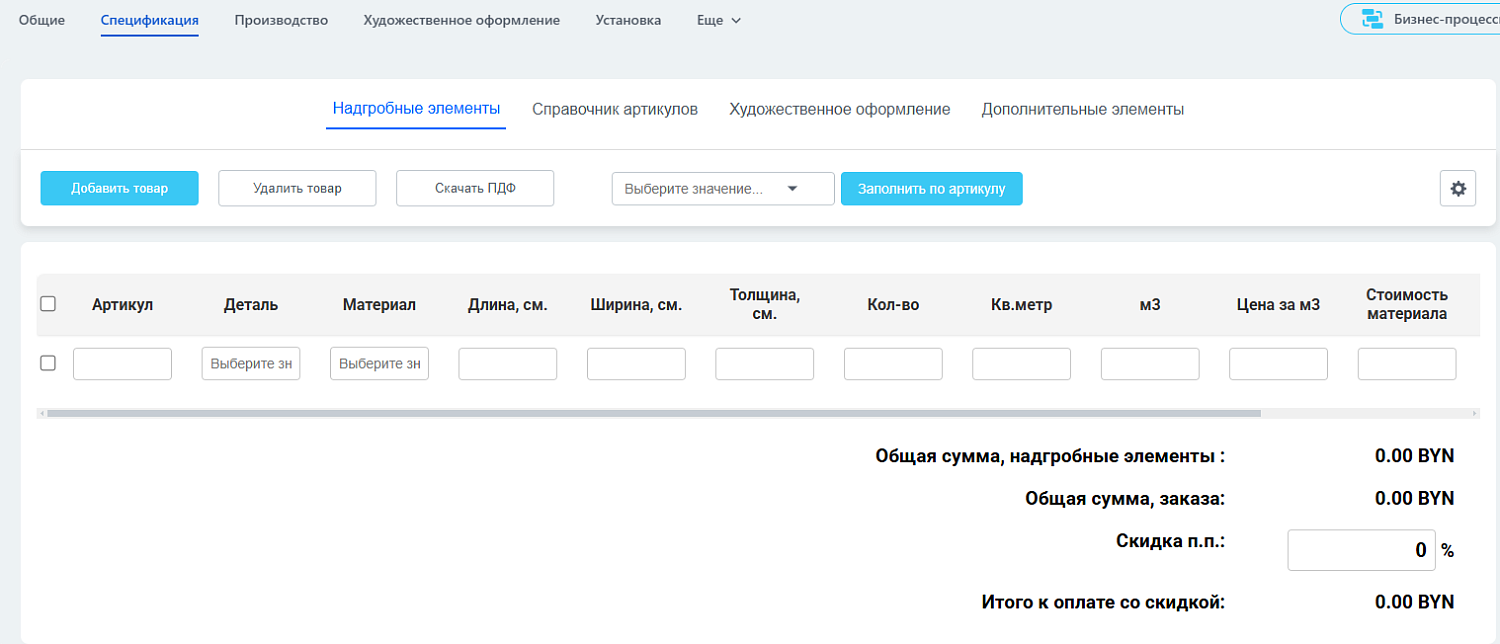Switch to the Установка tab
Screen dimensions: 1500x644
(627, 19)
